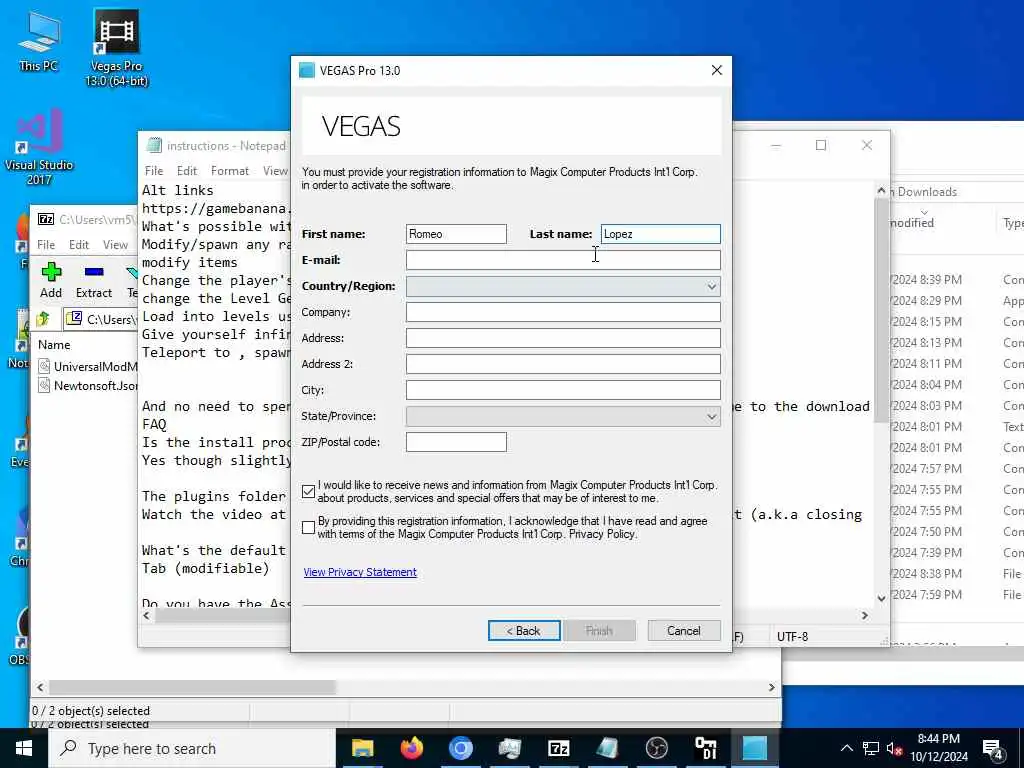
Task: Select UniversalModM file icon in 7-Zip
Action: (x=44, y=366)
